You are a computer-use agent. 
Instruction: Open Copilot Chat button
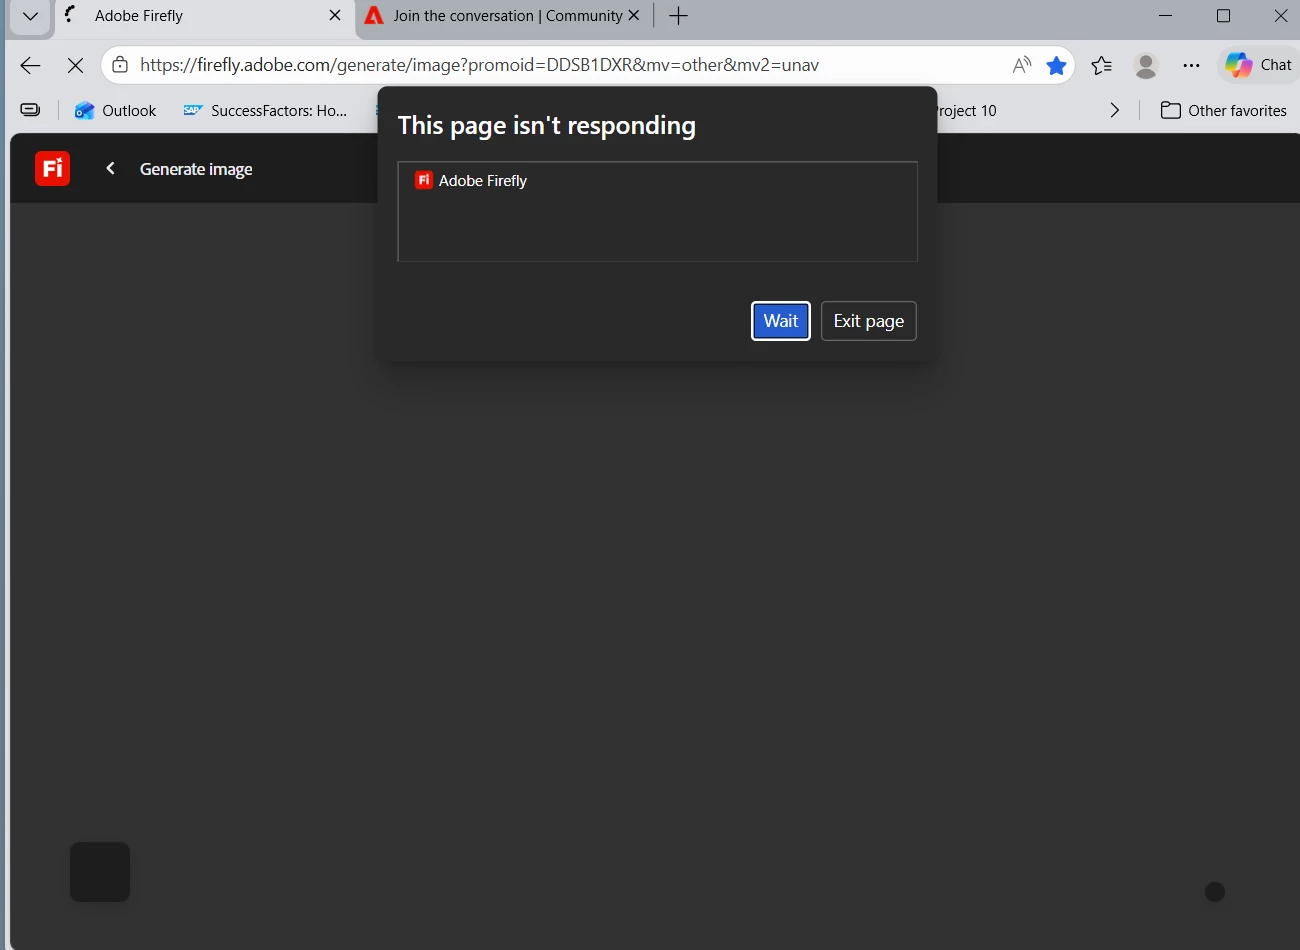click(1258, 65)
